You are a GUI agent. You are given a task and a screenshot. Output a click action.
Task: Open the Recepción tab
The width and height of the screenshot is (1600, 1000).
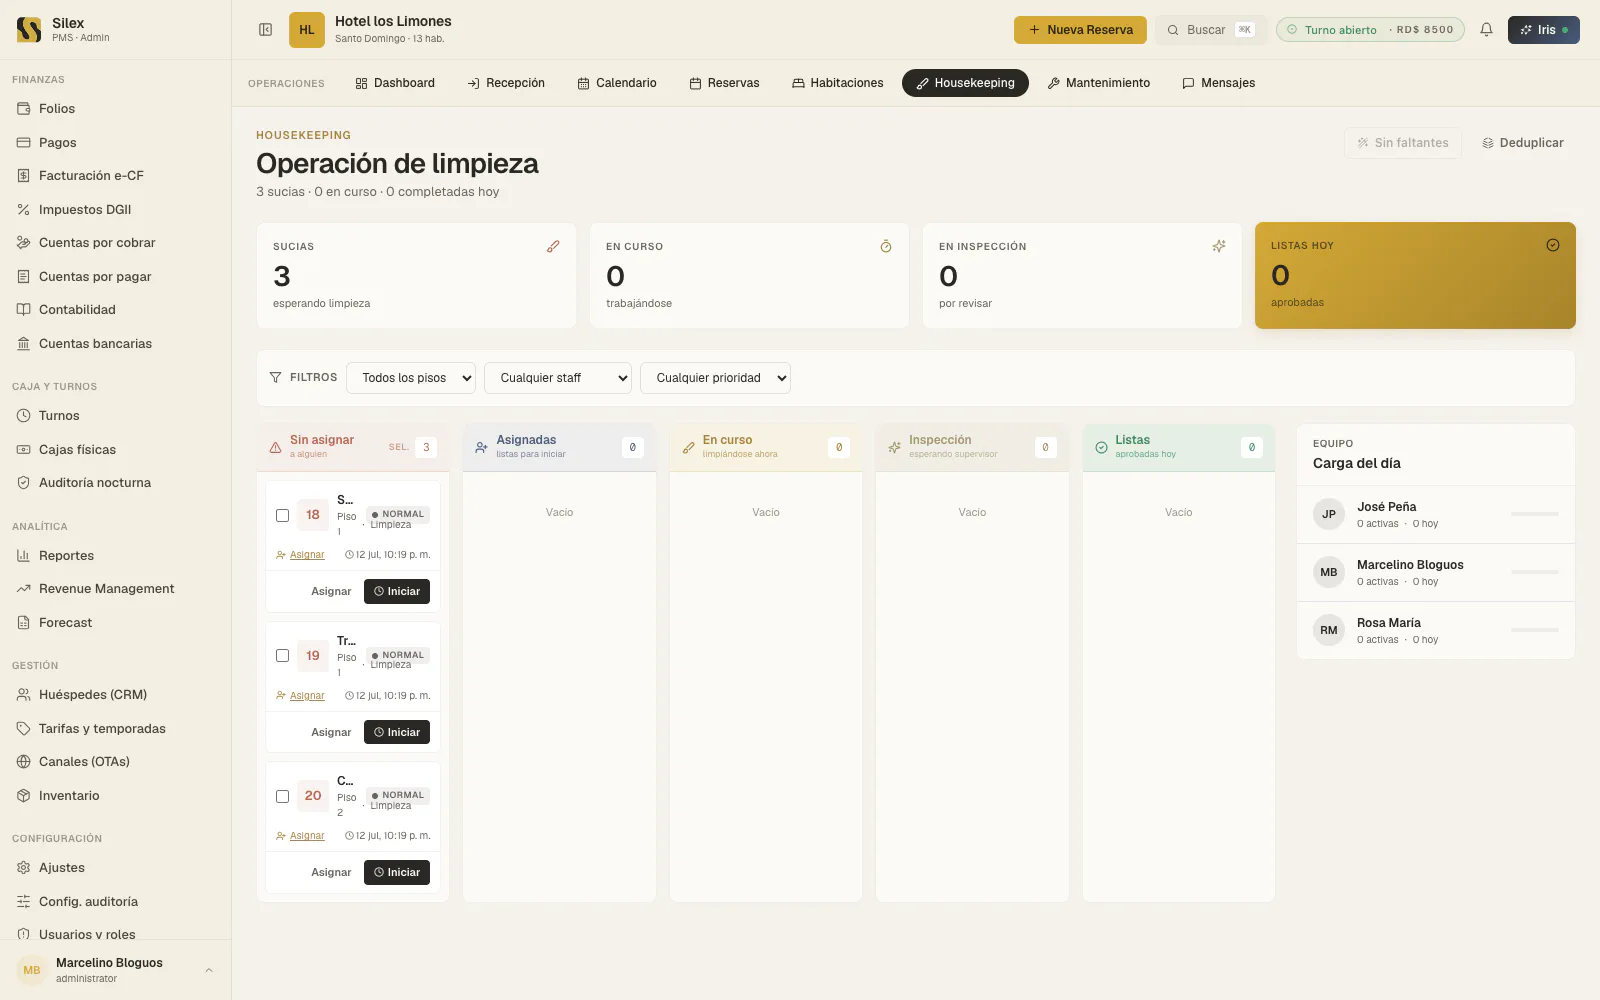(506, 83)
